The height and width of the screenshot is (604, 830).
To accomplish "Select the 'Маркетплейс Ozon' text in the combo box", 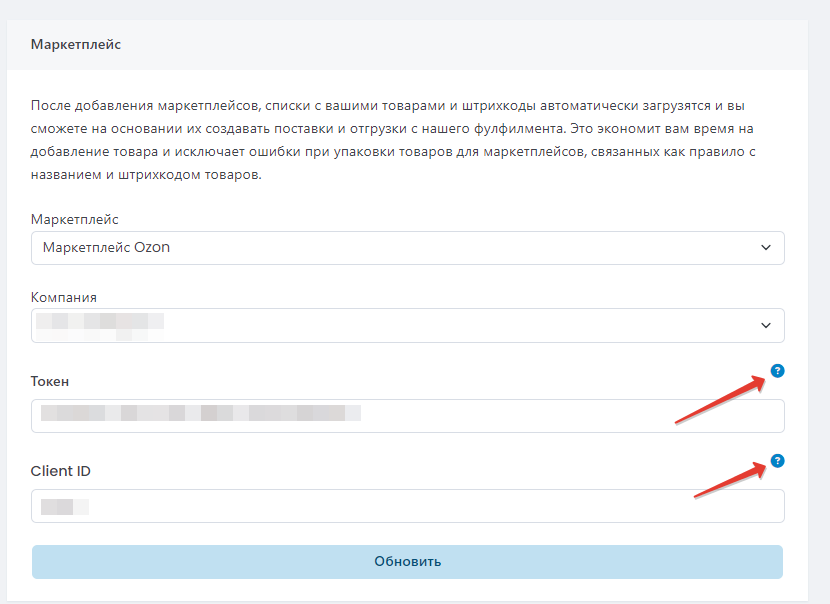I will click(106, 248).
